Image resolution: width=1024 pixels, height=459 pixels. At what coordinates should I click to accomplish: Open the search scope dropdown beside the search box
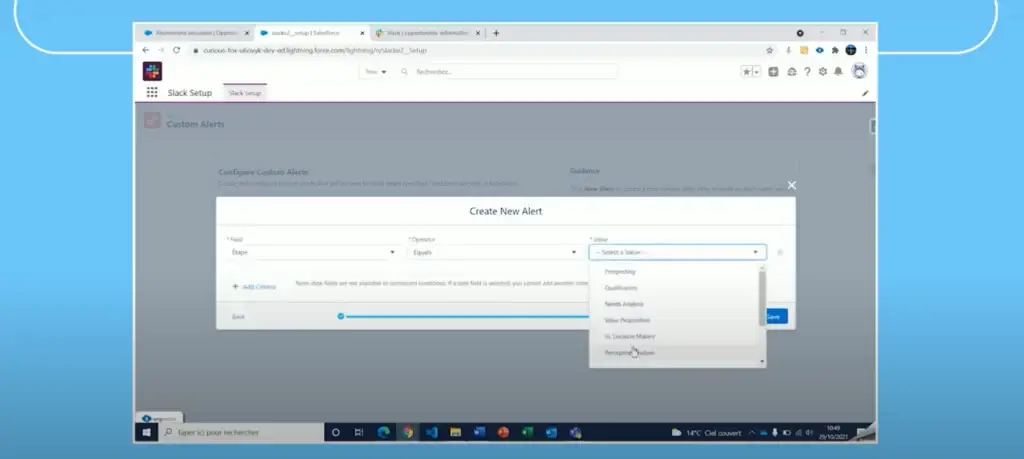pos(376,72)
